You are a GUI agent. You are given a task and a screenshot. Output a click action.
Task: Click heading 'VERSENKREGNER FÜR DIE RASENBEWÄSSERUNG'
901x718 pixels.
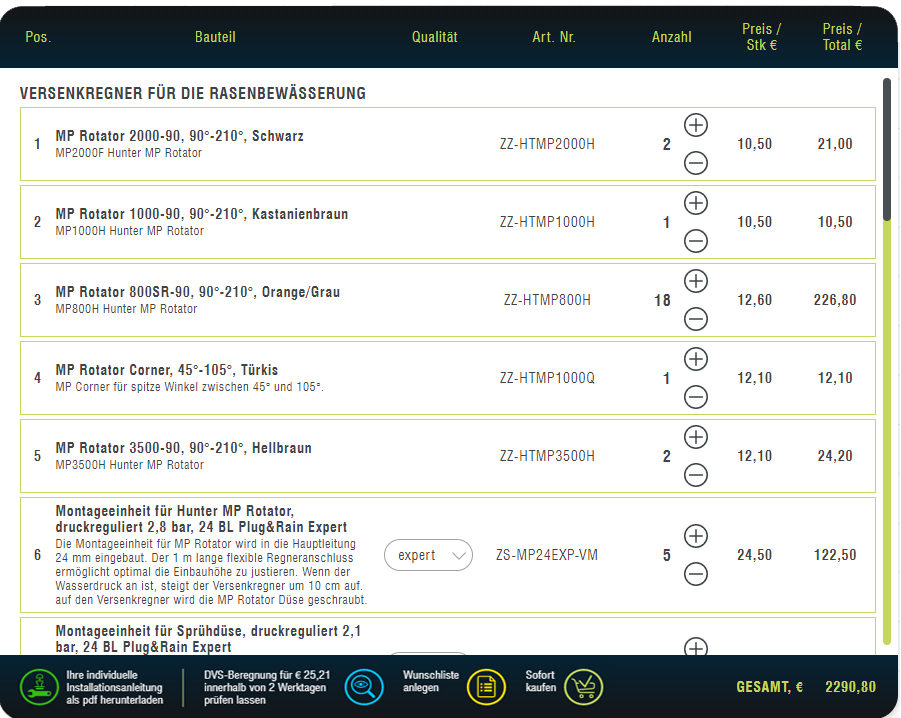pyautogui.click(x=192, y=94)
